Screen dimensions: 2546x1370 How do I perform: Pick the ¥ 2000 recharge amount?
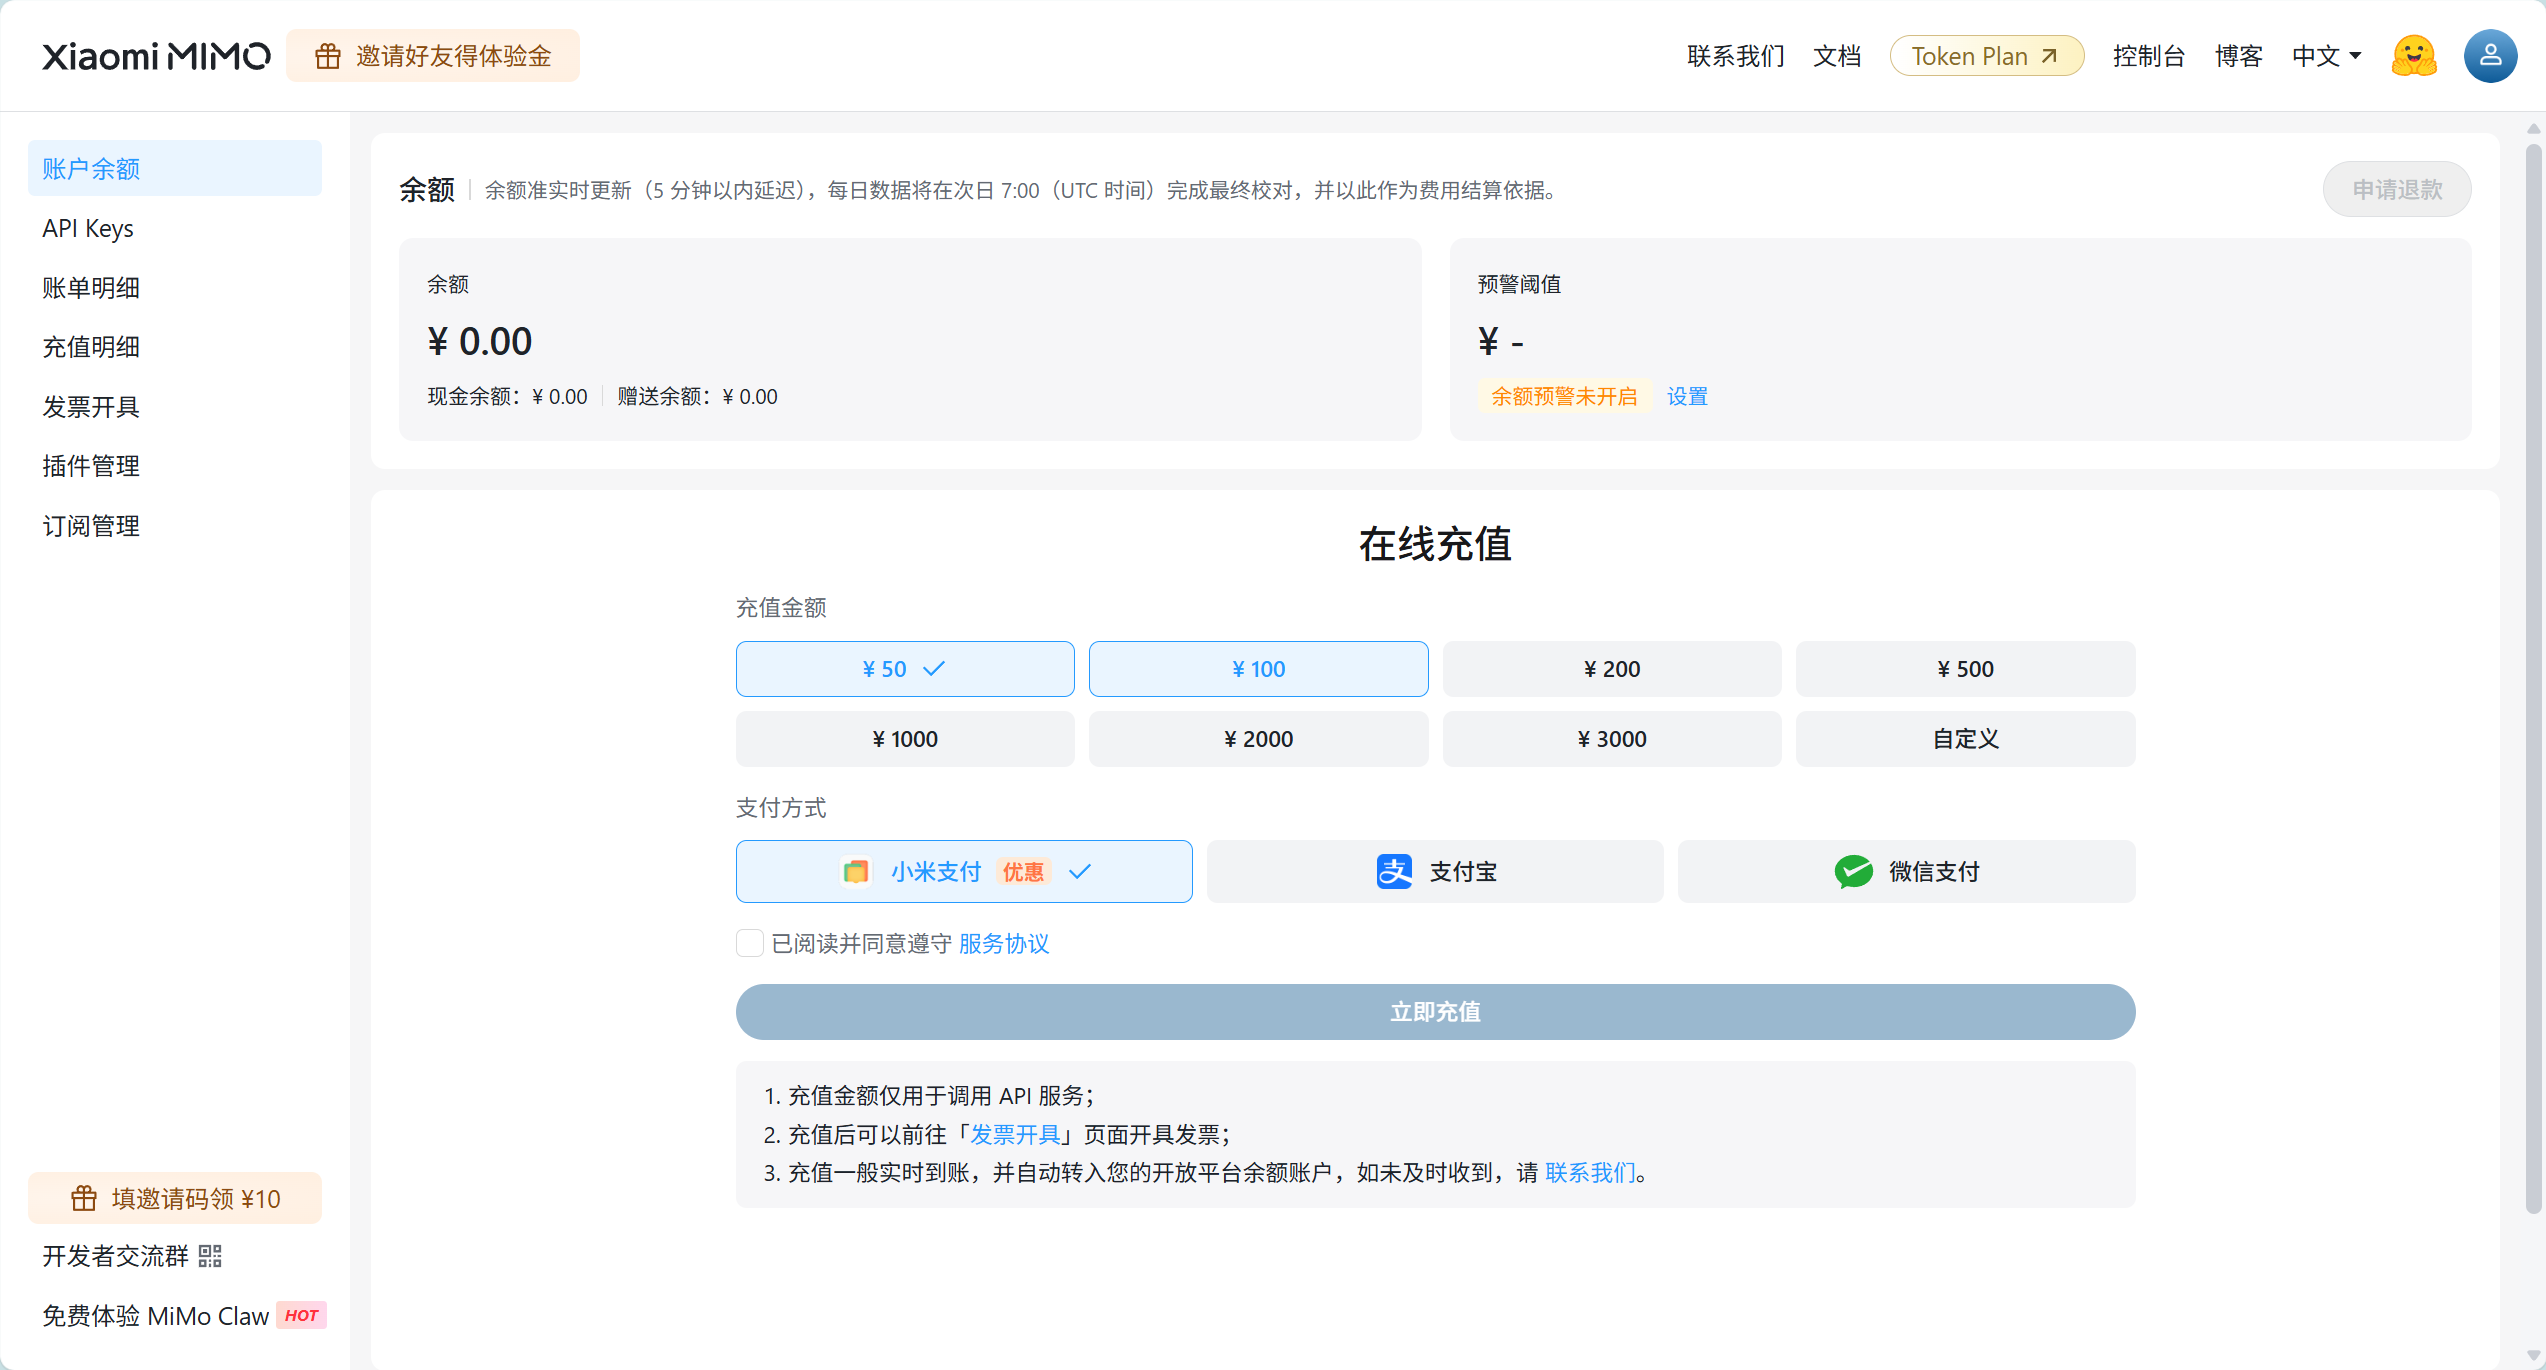(x=1258, y=739)
